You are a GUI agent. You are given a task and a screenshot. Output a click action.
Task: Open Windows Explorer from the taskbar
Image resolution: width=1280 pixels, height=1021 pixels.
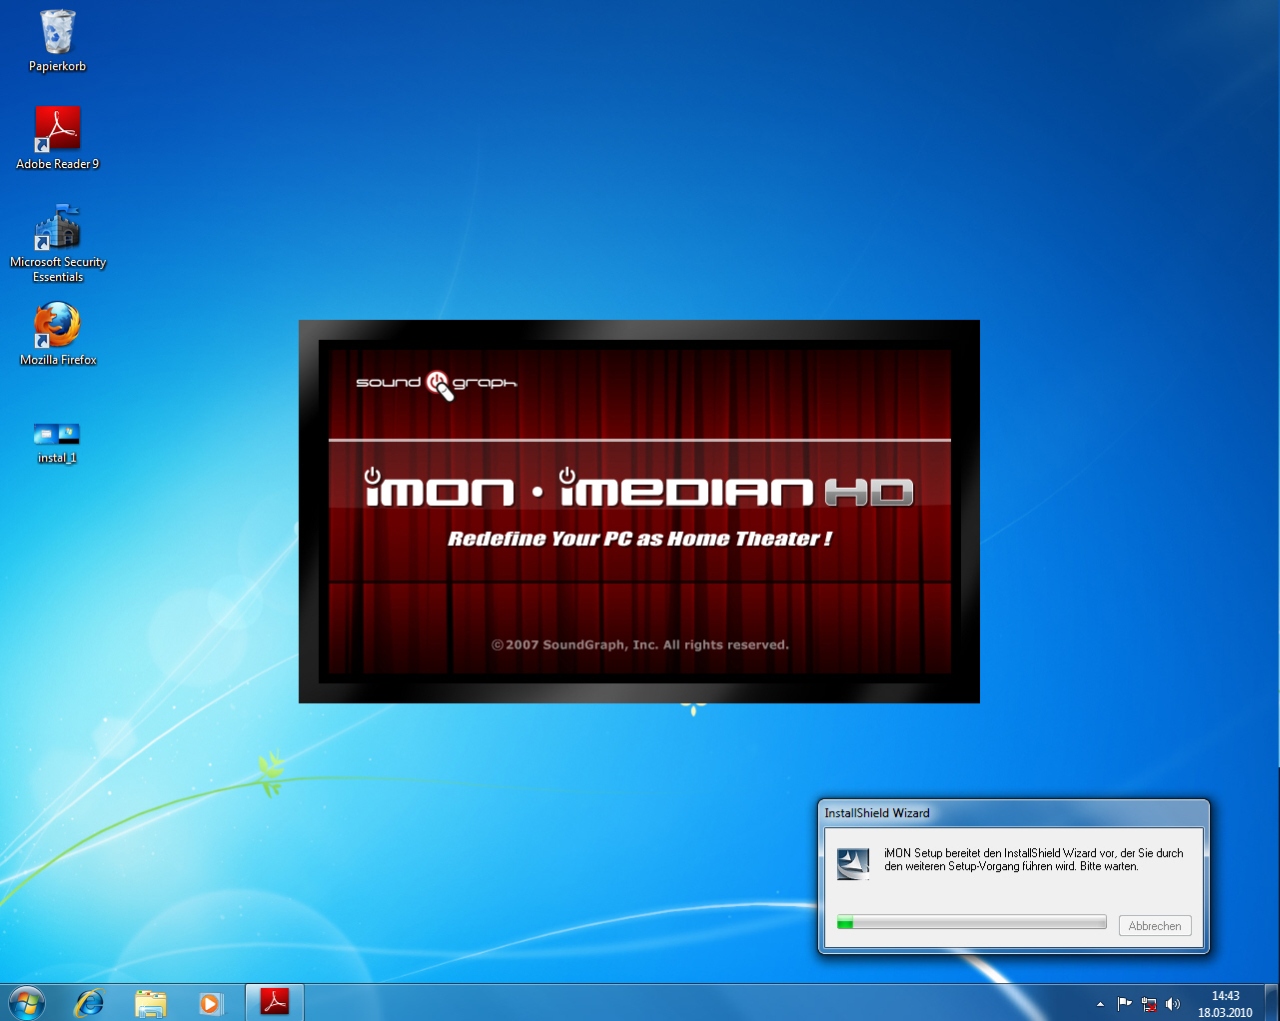[150, 1002]
